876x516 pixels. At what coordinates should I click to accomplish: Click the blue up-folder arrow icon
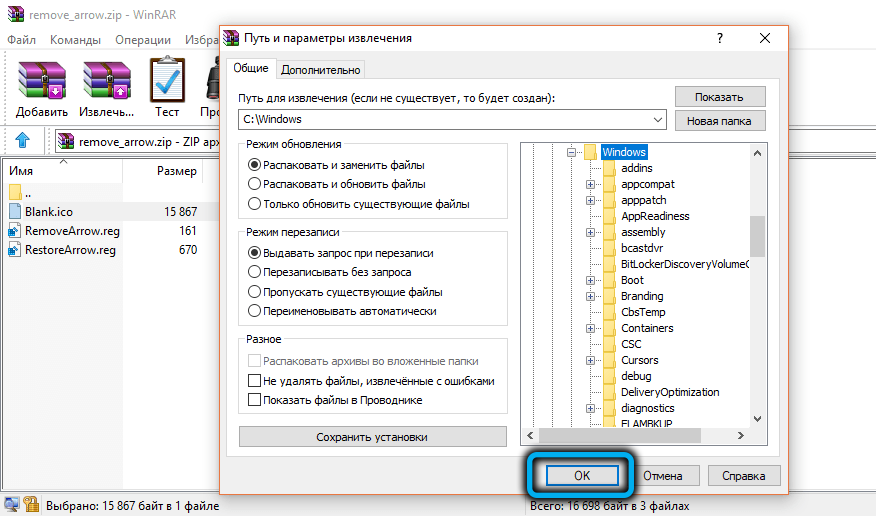[x=23, y=141]
